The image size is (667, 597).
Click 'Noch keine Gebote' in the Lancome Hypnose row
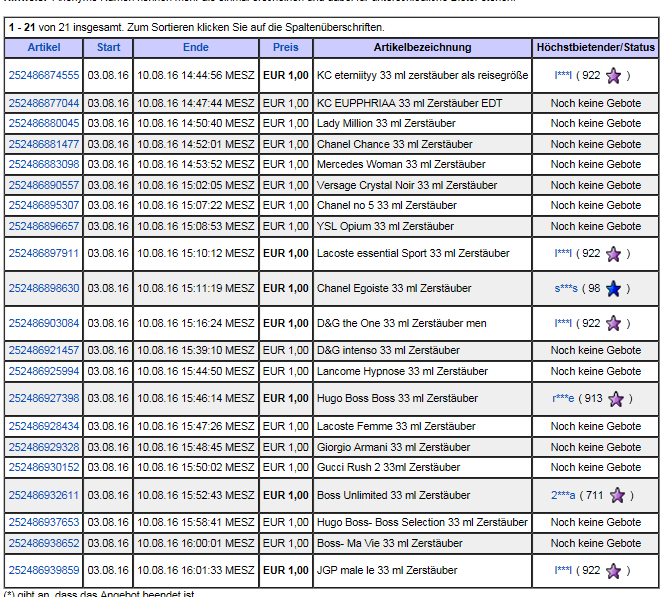pos(596,371)
